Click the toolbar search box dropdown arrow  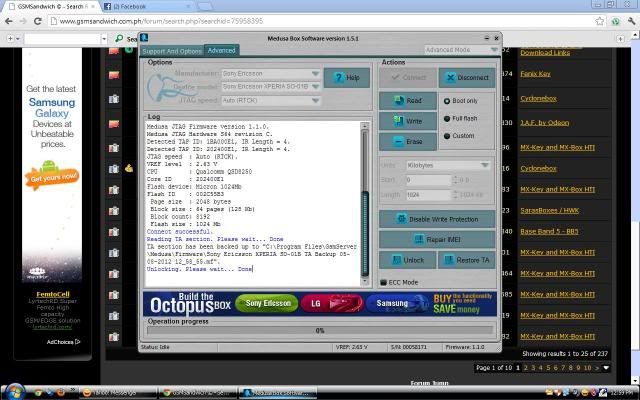point(104,39)
